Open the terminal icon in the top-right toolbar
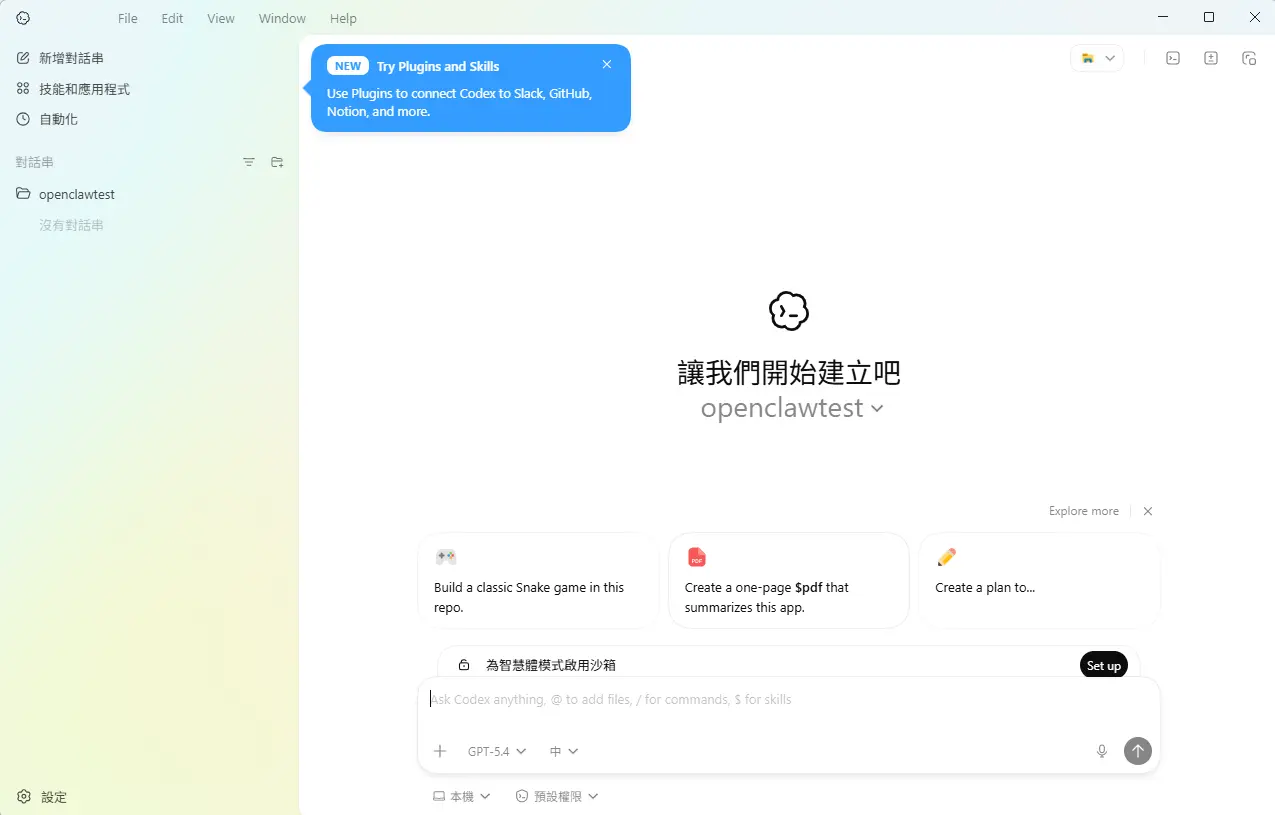 1172,58
